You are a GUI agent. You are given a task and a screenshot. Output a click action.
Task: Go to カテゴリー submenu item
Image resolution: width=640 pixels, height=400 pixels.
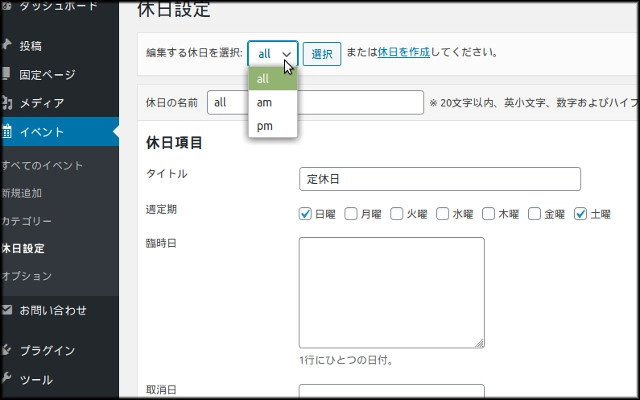[27, 221]
